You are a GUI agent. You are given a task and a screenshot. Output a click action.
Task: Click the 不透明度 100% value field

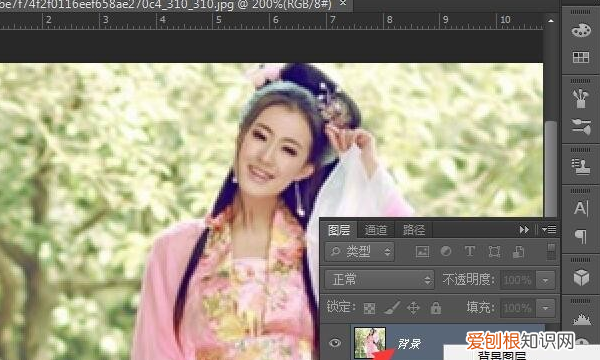pyautogui.click(x=518, y=280)
